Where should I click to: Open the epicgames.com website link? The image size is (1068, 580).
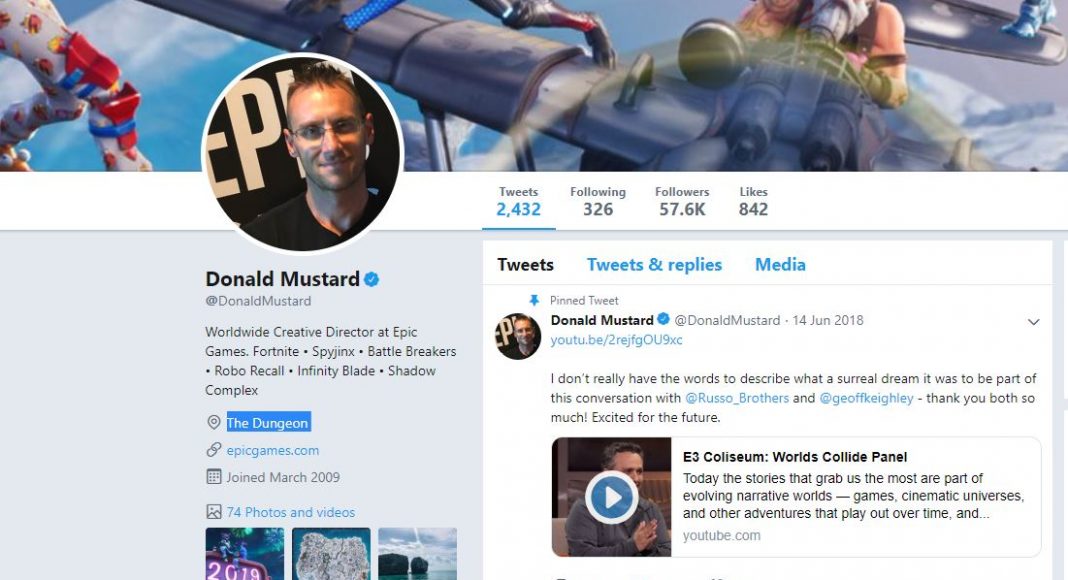click(272, 451)
